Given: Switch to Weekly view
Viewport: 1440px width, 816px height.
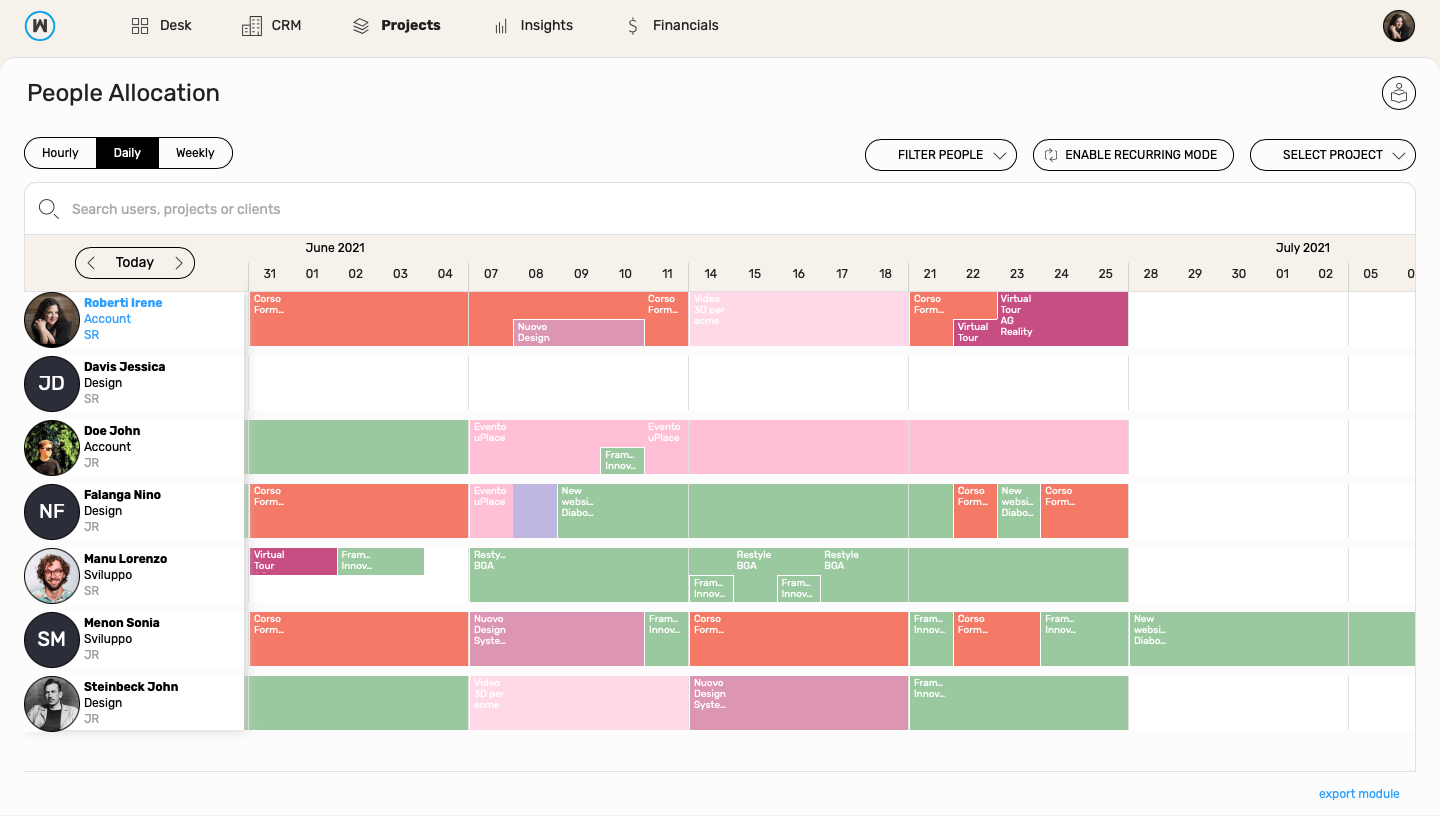Looking at the screenshot, I should 195,153.
